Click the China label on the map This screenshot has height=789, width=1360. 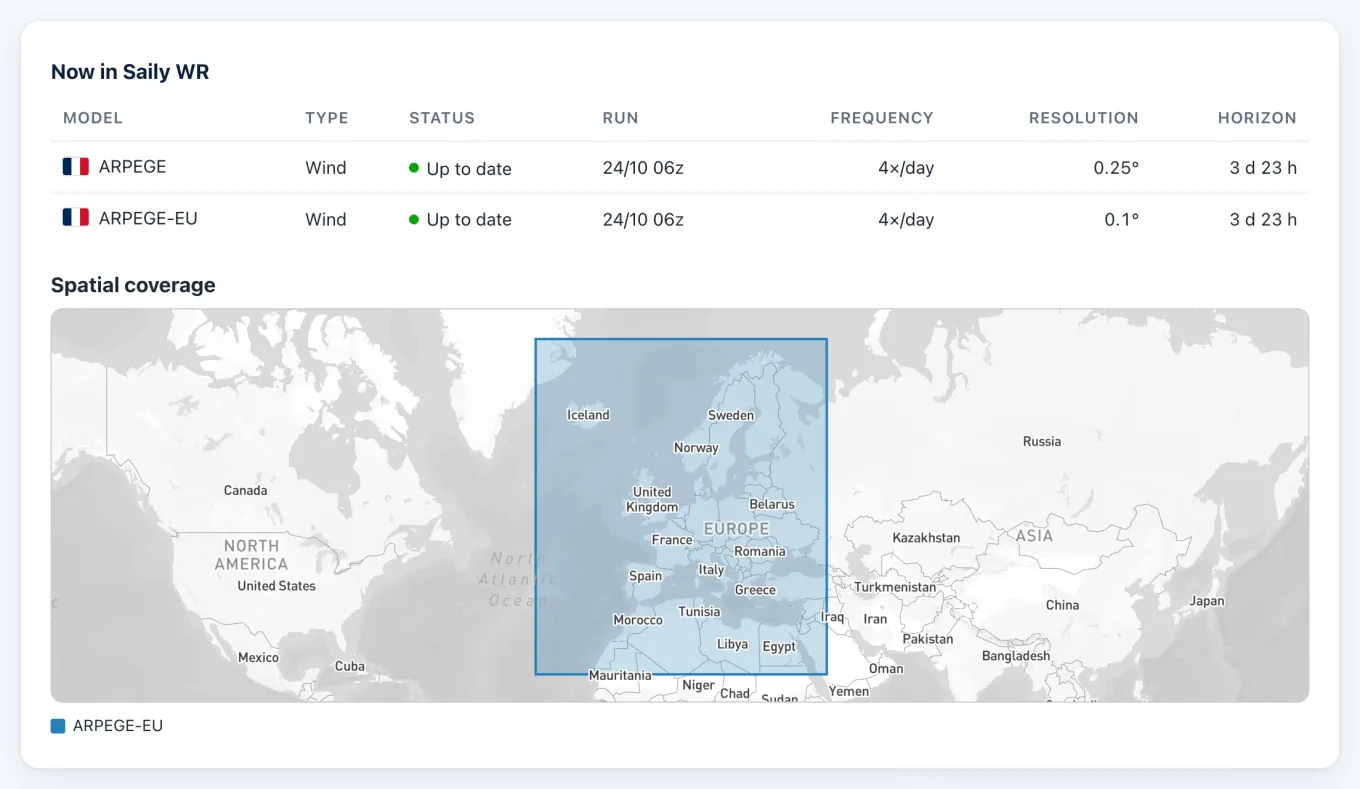[x=1062, y=605]
